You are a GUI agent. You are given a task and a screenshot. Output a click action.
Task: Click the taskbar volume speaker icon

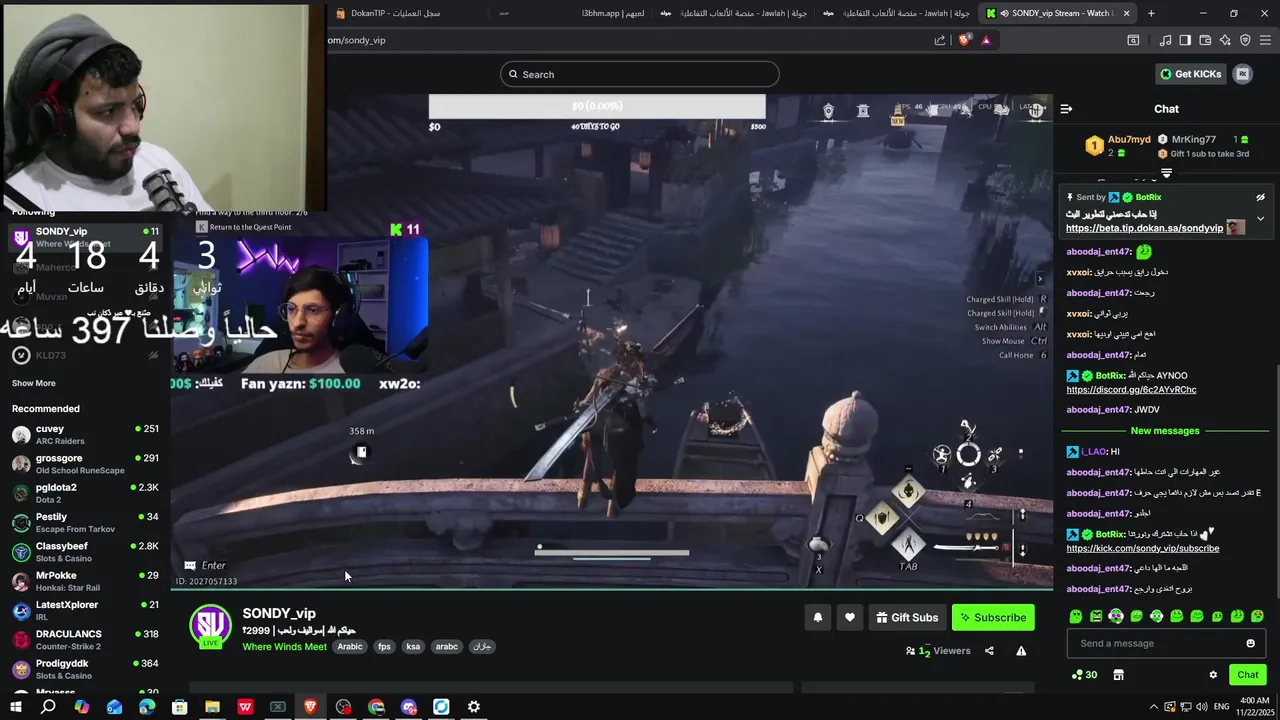(x=1203, y=706)
